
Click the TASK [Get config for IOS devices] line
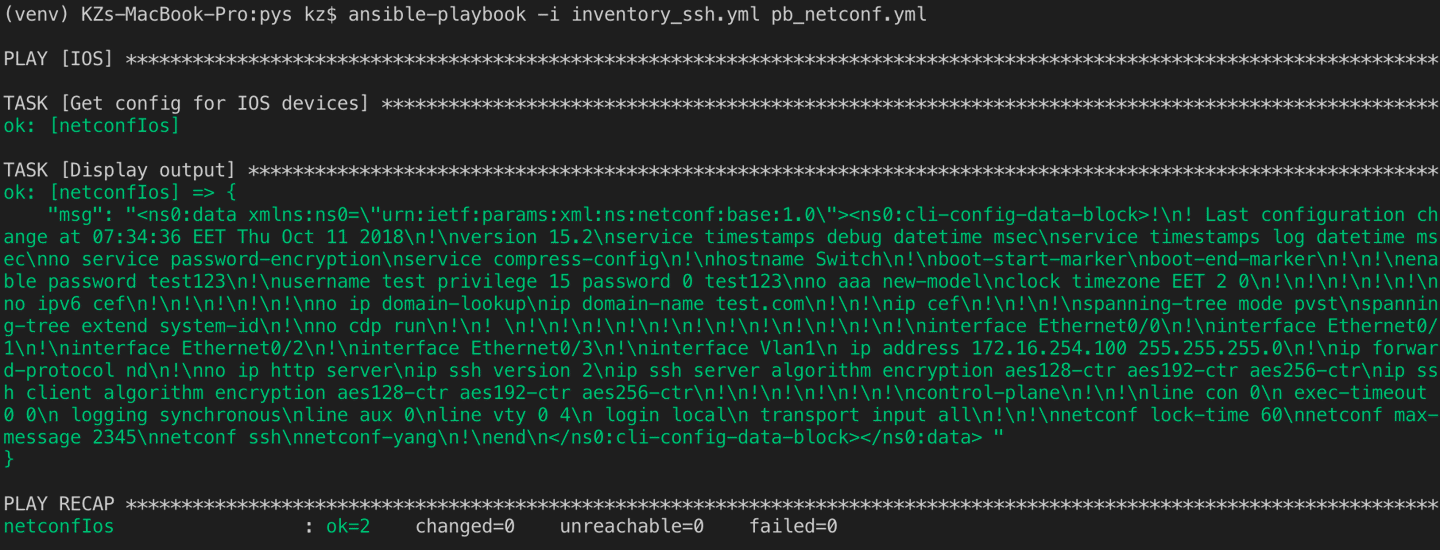tap(720, 104)
